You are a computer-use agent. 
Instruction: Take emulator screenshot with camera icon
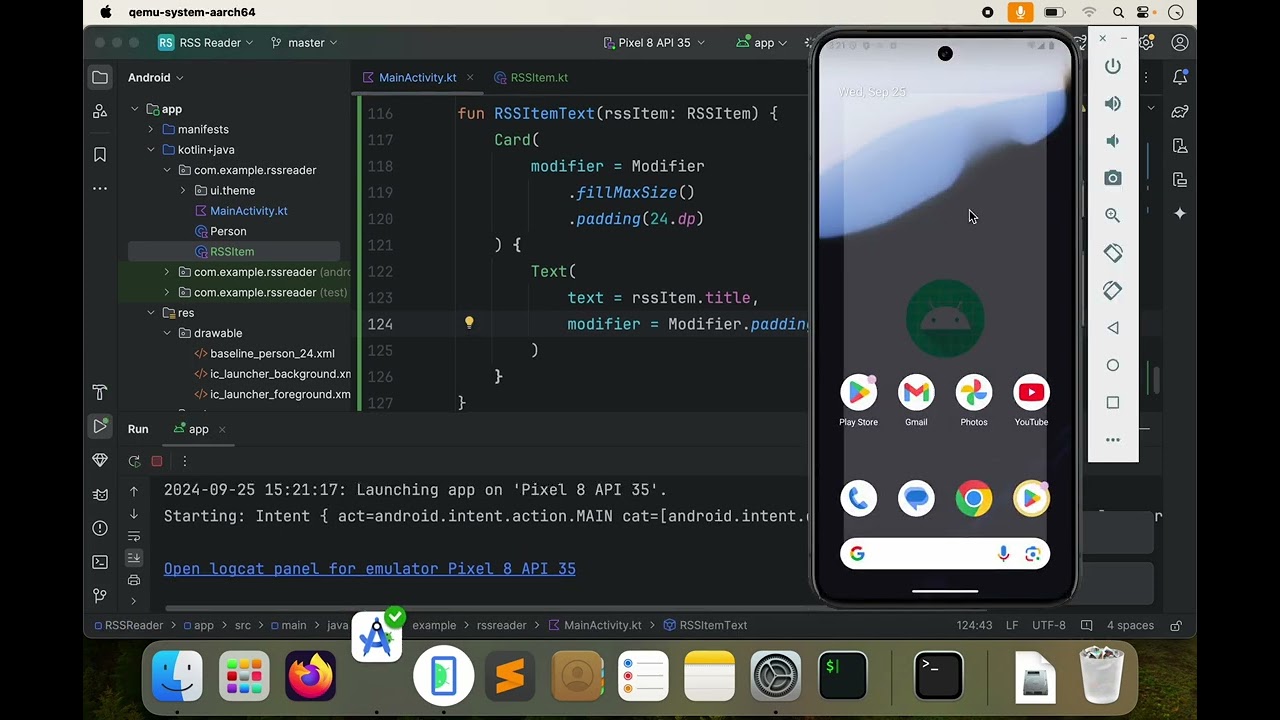click(1113, 178)
